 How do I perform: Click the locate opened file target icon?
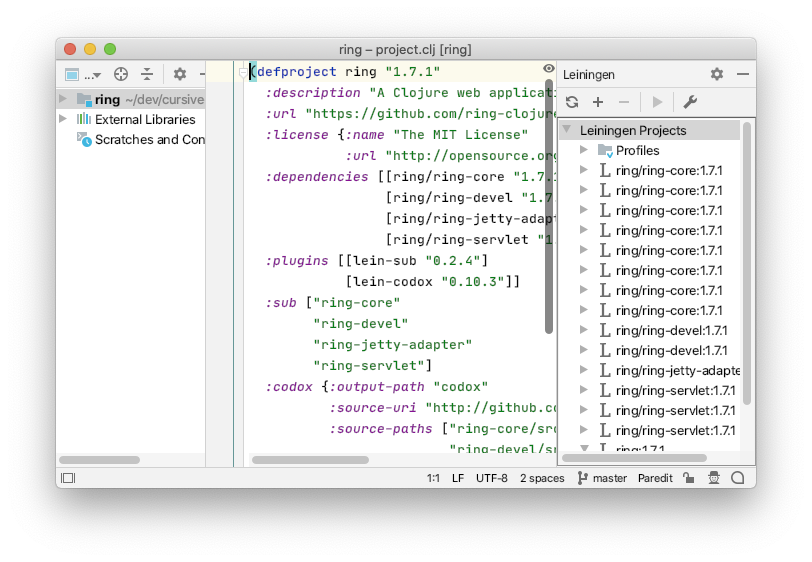tap(121, 75)
